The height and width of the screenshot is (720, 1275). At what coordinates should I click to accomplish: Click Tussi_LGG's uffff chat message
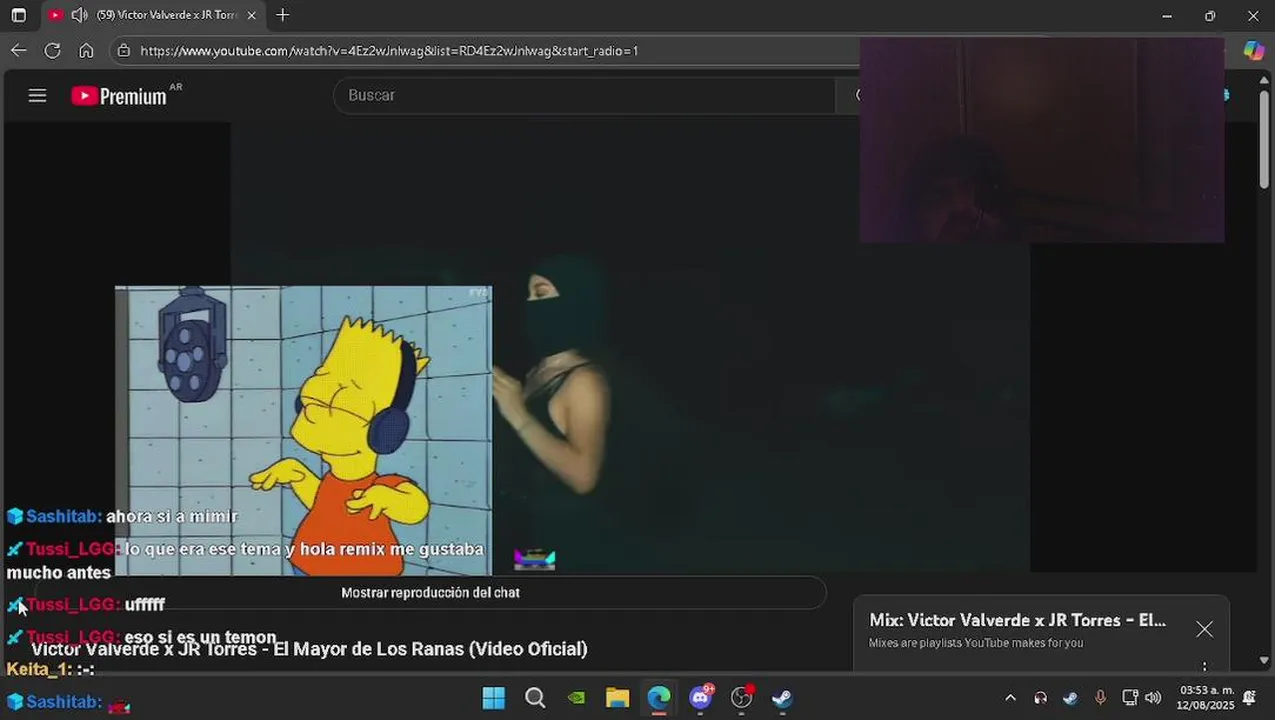145,605
